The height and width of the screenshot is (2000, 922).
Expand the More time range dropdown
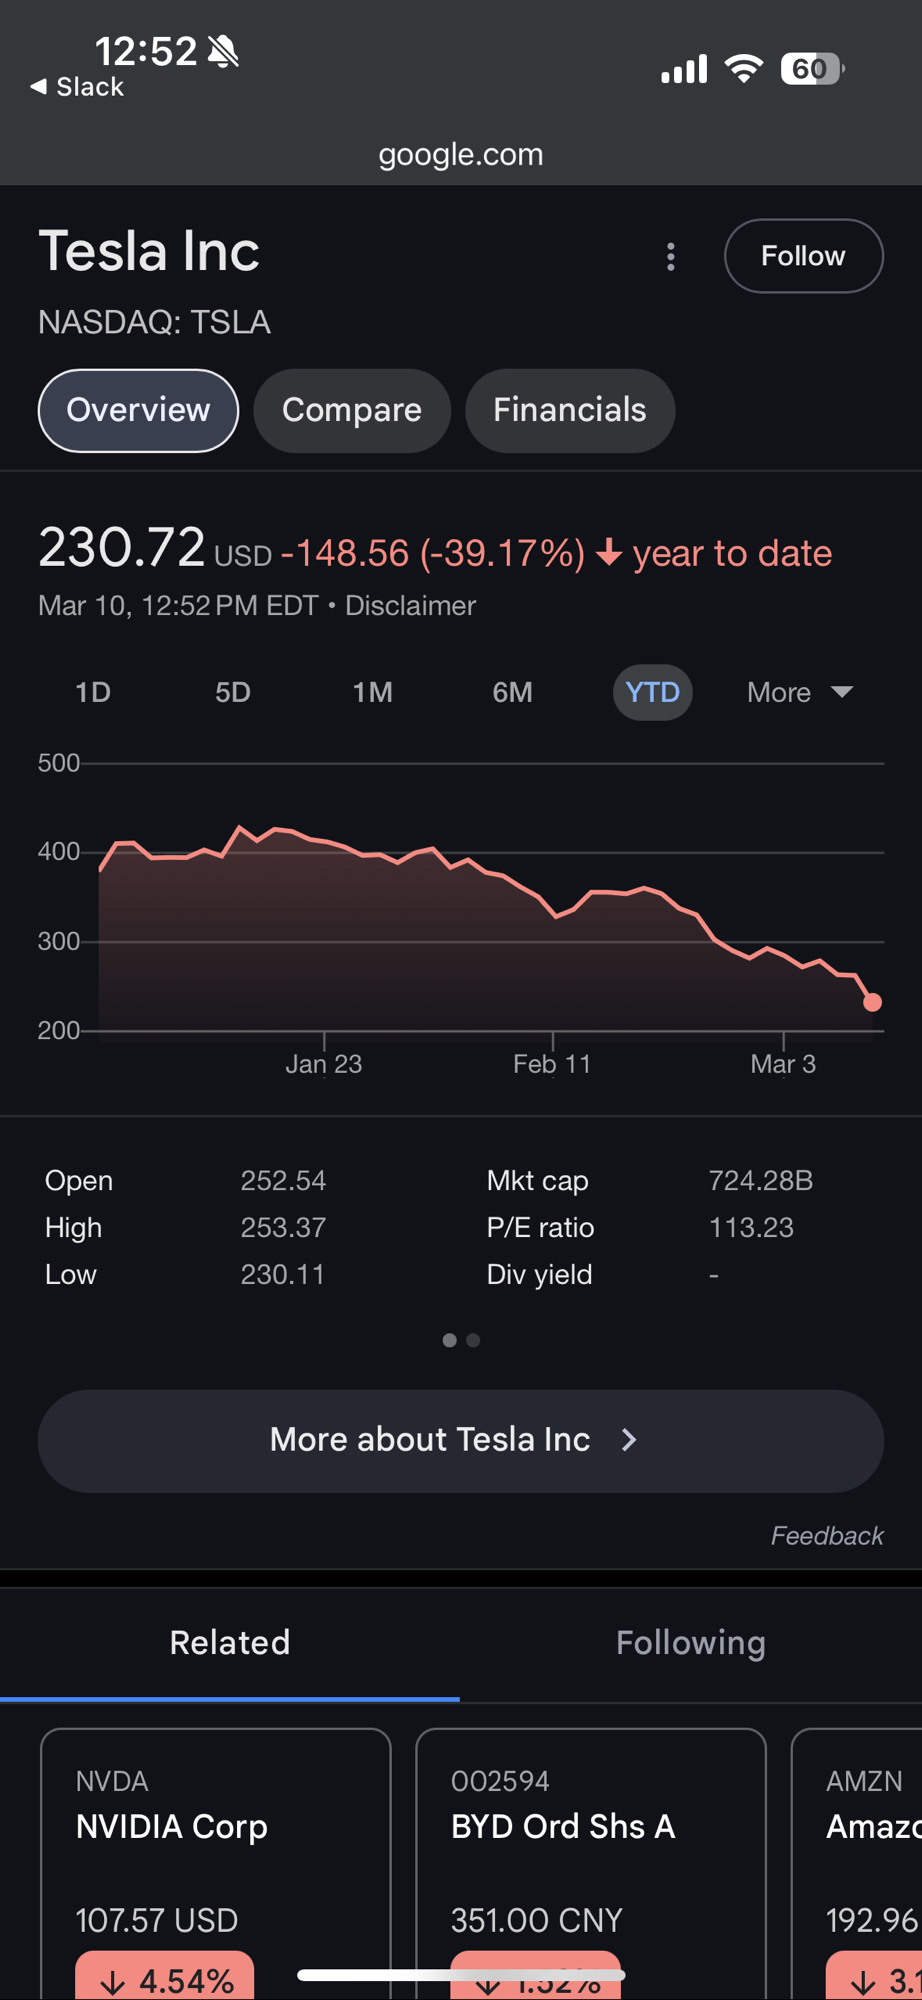click(x=800, y=692)
